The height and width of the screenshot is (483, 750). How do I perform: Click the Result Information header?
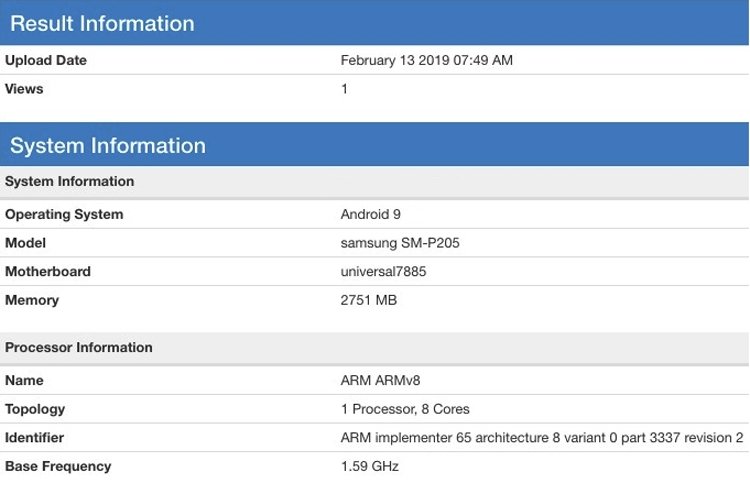[x=102, y=23]
